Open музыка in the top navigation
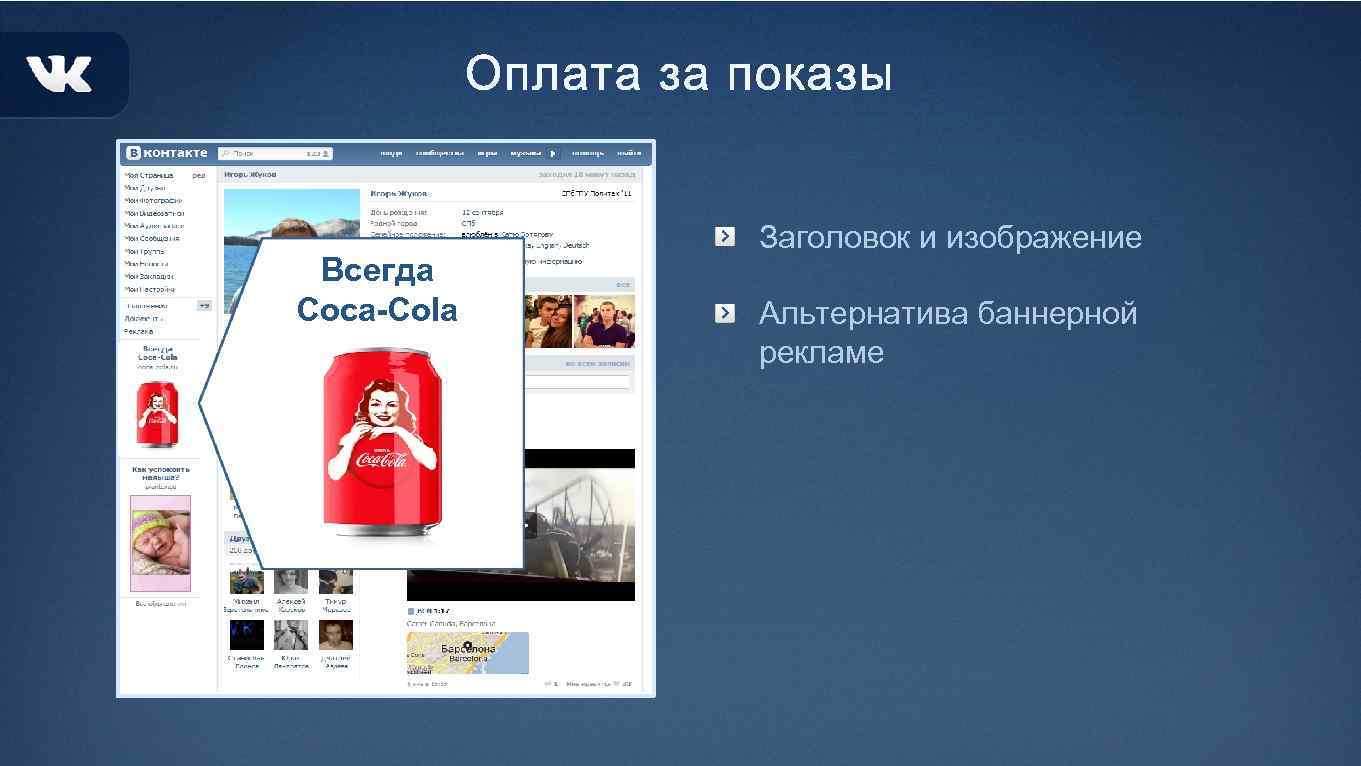Image resolution: width=1361 pixels, height=766 pixels. click(526, 153)
